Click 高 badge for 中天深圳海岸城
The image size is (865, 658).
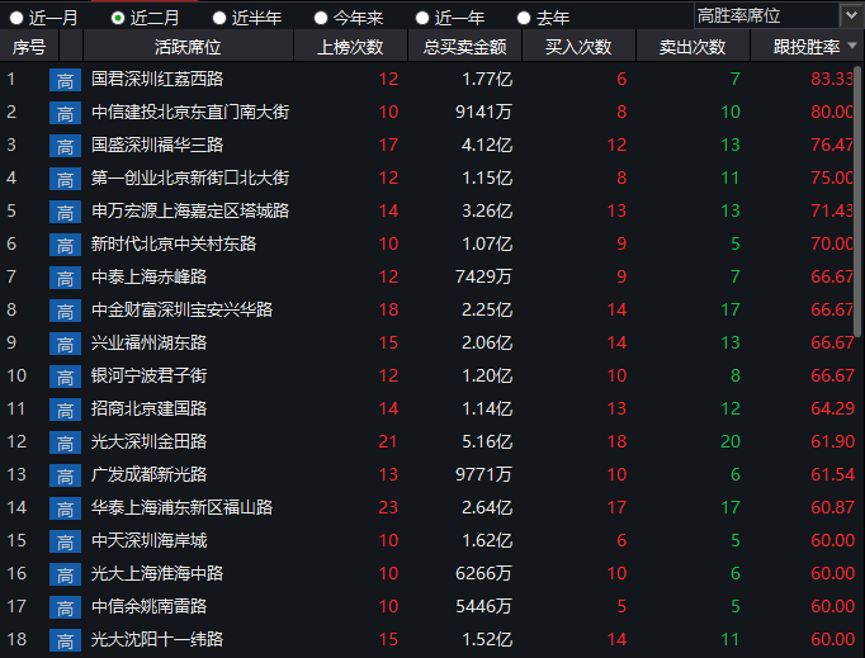65,542
